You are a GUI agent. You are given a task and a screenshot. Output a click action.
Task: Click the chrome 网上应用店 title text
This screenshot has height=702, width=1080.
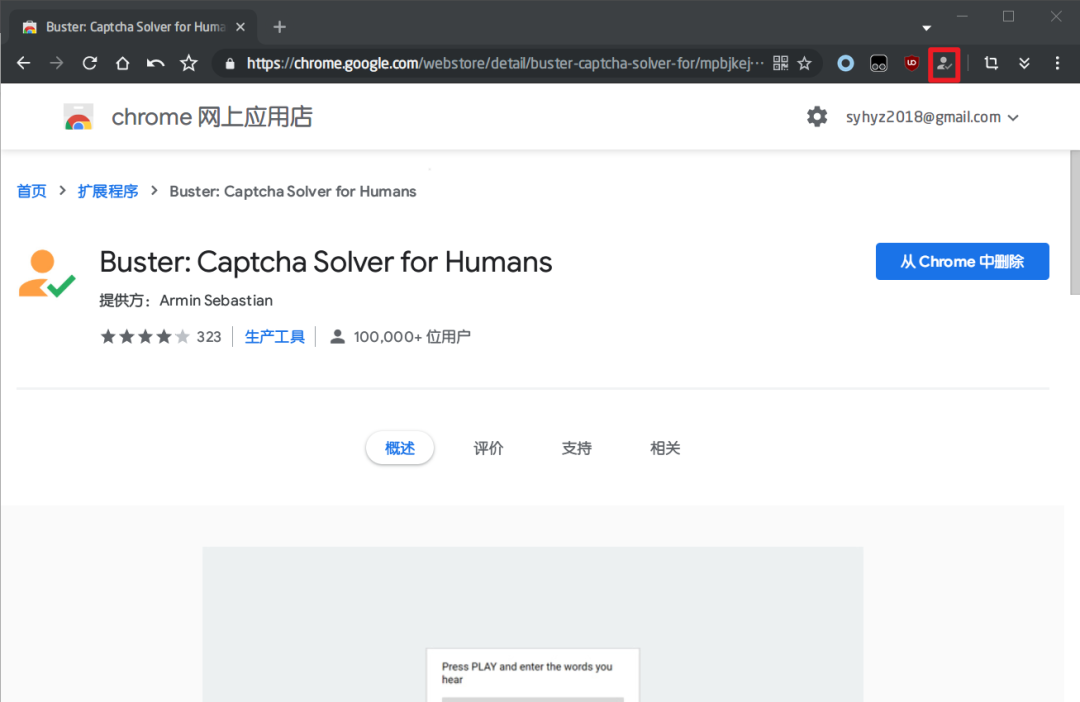212,117
